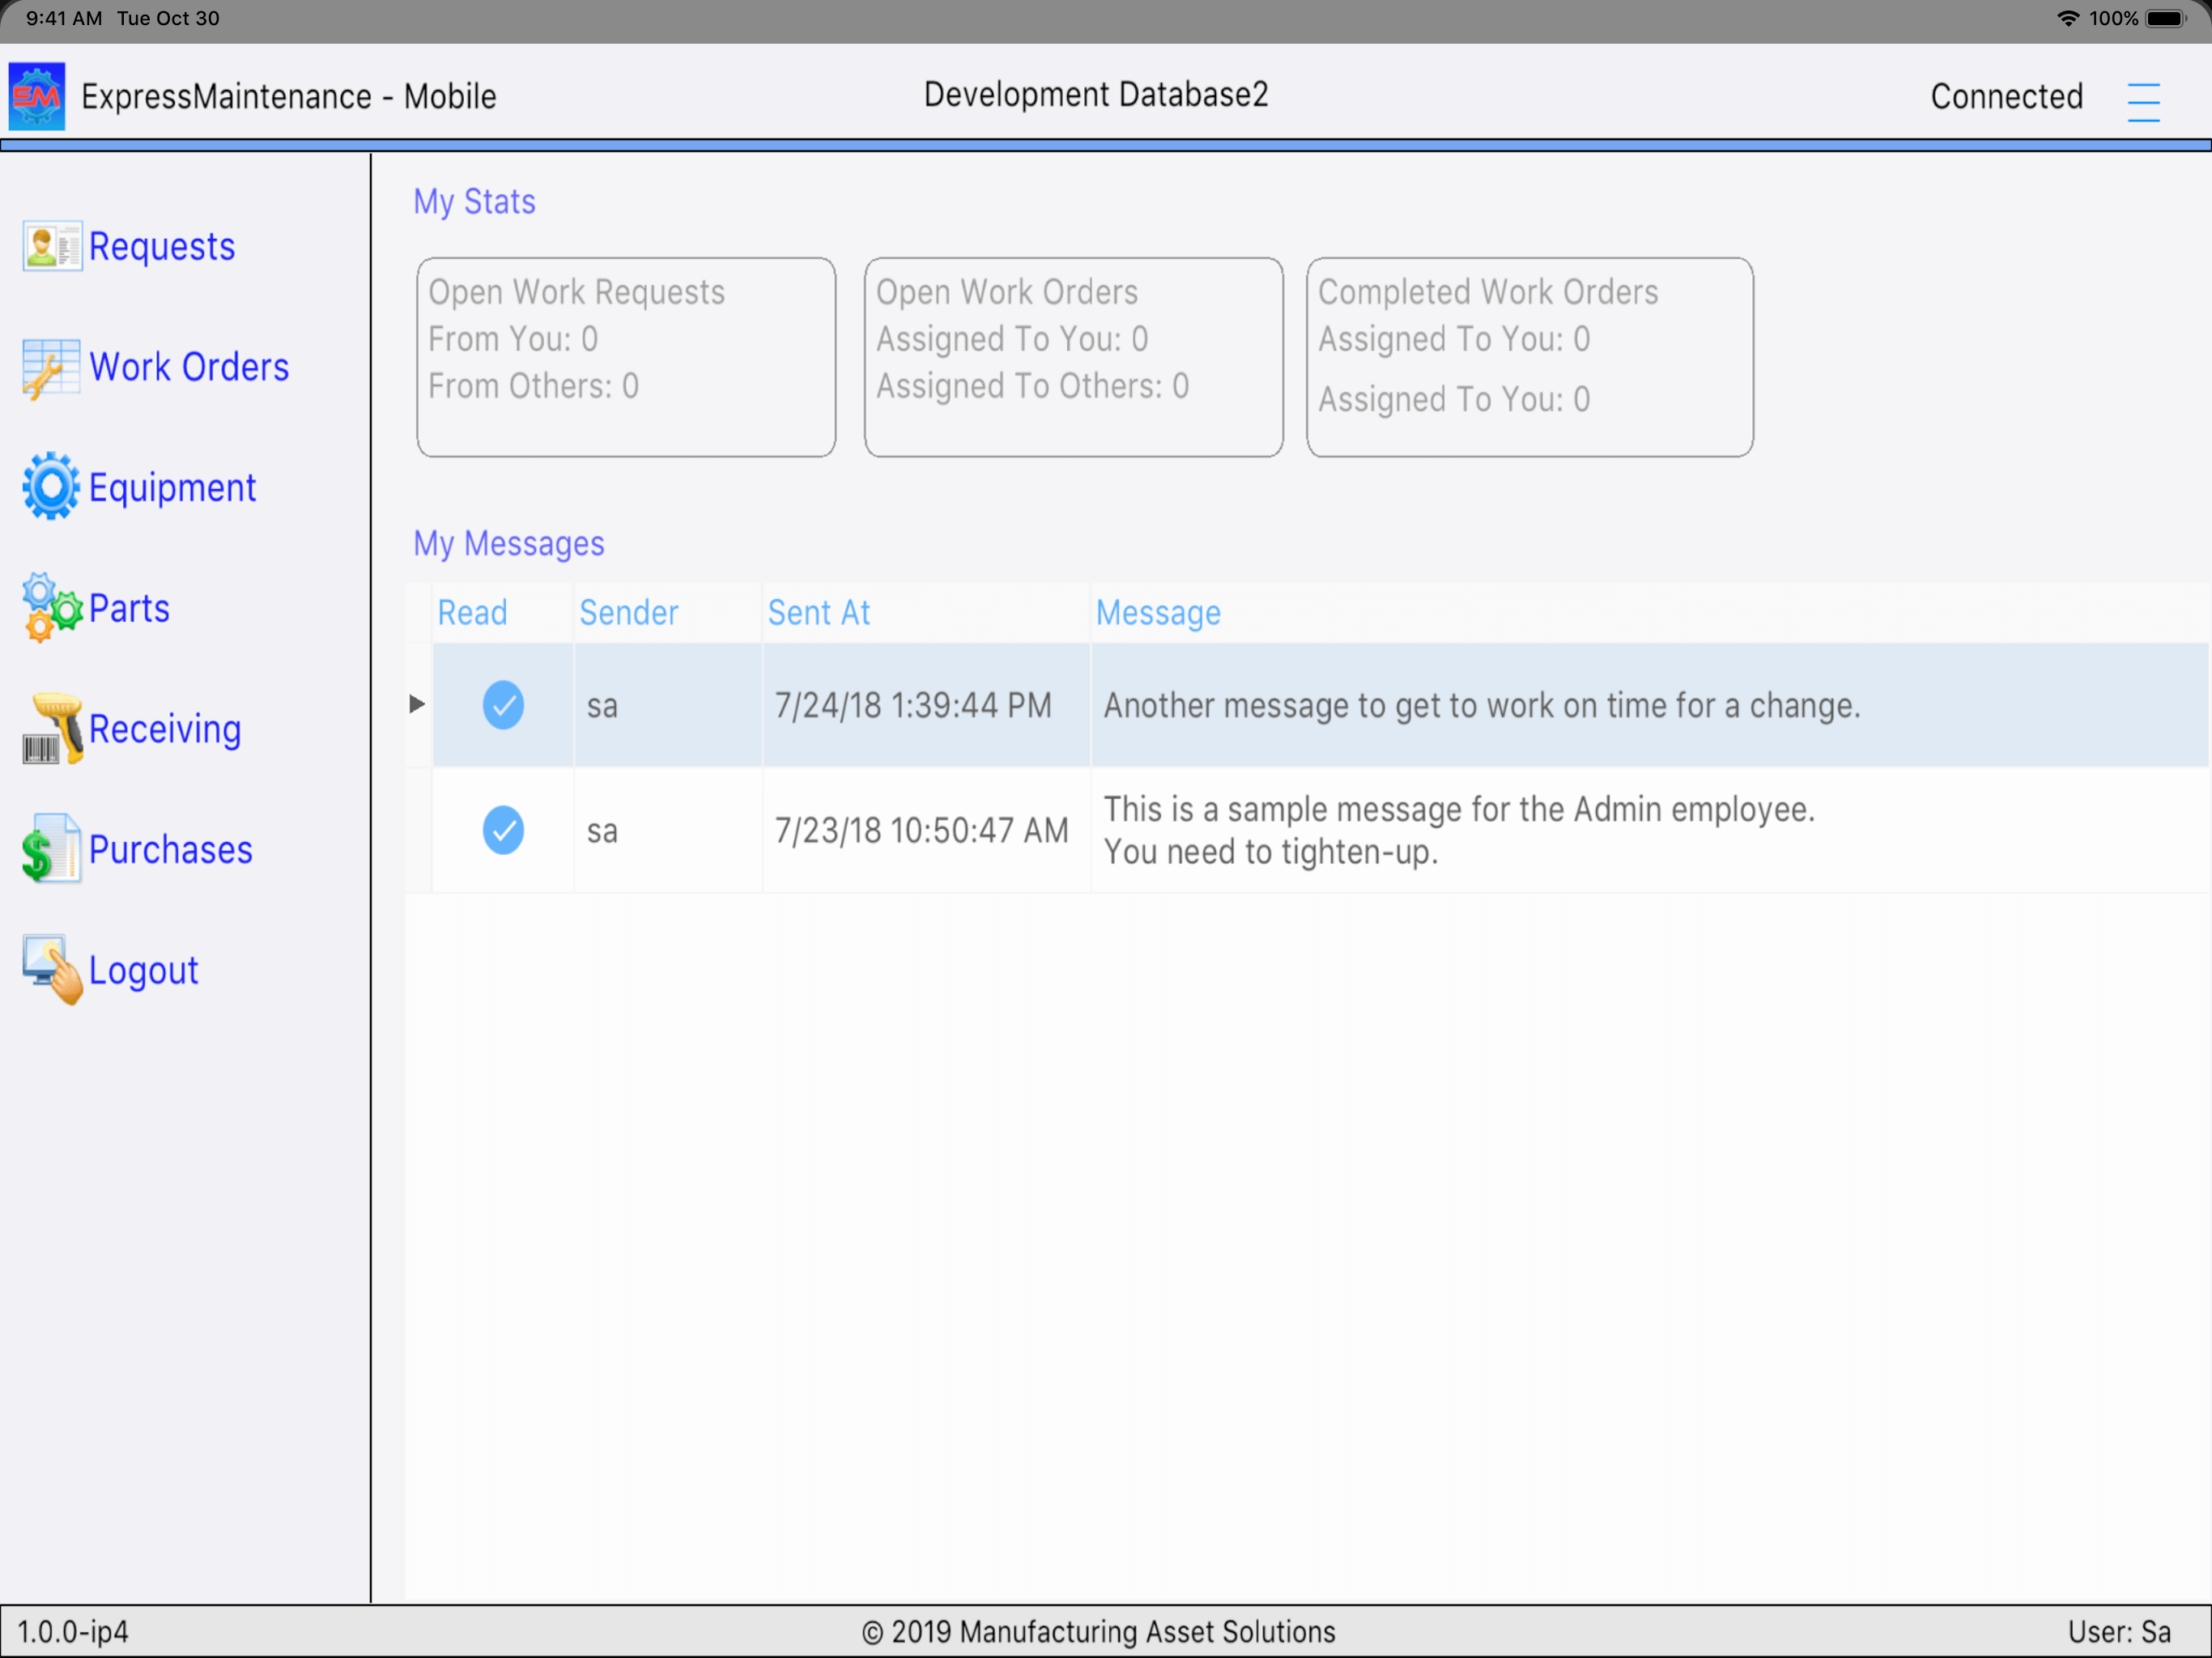
Task: Click the My Stats heading
Action: [x=474, y=201]
